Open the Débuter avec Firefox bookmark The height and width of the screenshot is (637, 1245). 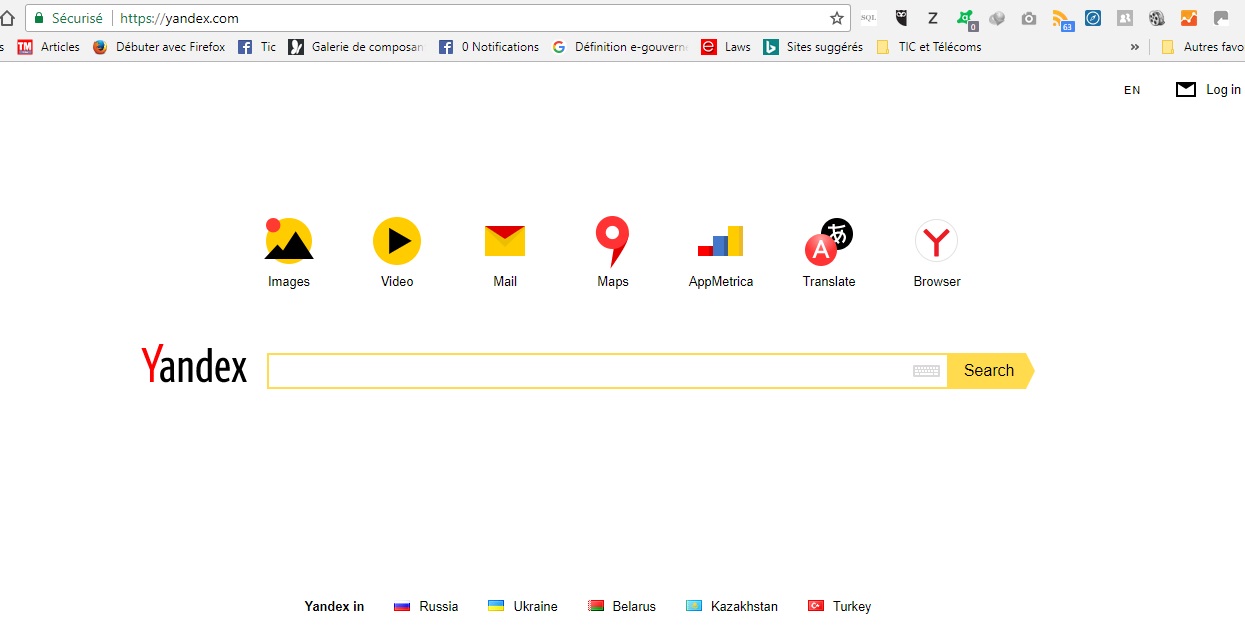[159, 47]
